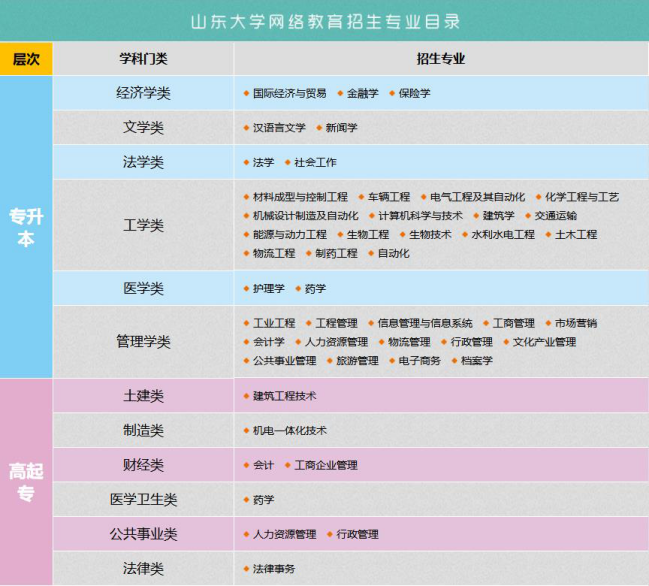Viewport: 649px width, 586px height.
Task: Click the 学科门类 column header
Action: tap(143, 59)
